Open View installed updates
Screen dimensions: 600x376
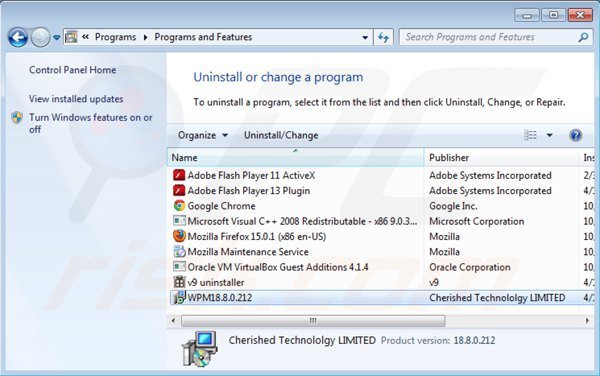click(x=76, y=99)
